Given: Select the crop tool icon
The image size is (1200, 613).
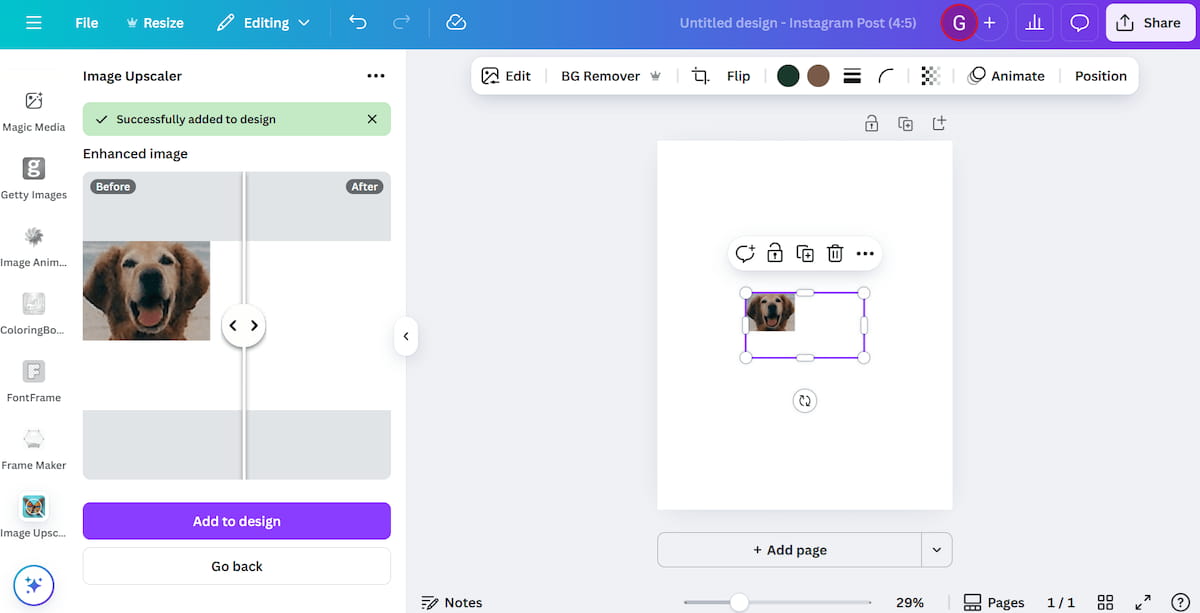Looking at the screenshot, I should coord(701,76).
